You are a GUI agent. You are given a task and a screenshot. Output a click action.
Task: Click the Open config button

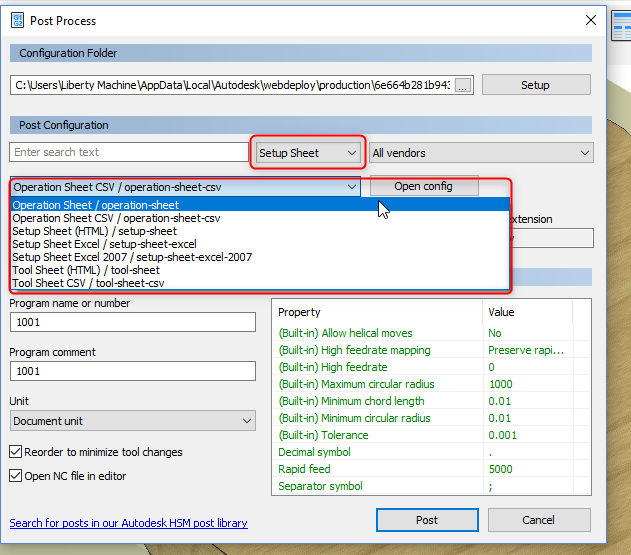(x=423, y=186)
